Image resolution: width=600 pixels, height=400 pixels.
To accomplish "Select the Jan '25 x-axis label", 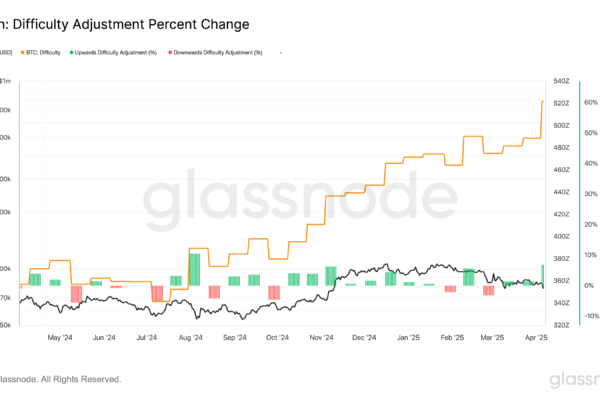I will tap(408, 338).
